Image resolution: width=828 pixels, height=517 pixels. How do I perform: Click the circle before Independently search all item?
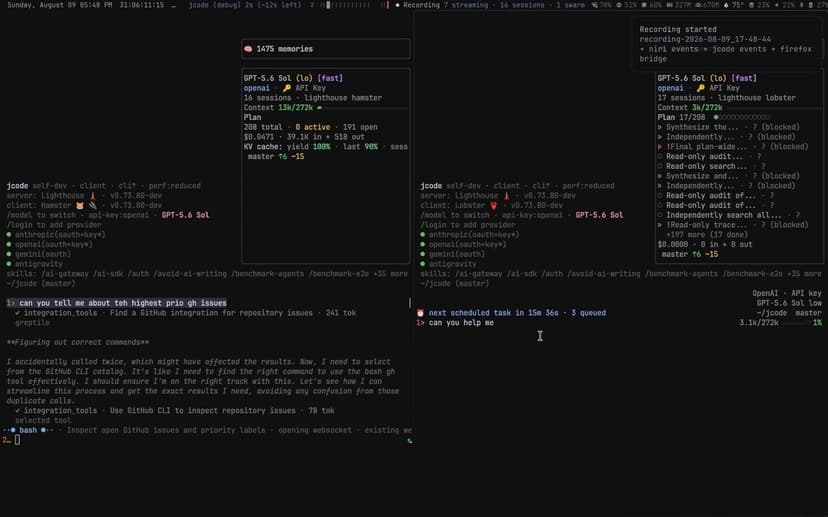[660, 215]
